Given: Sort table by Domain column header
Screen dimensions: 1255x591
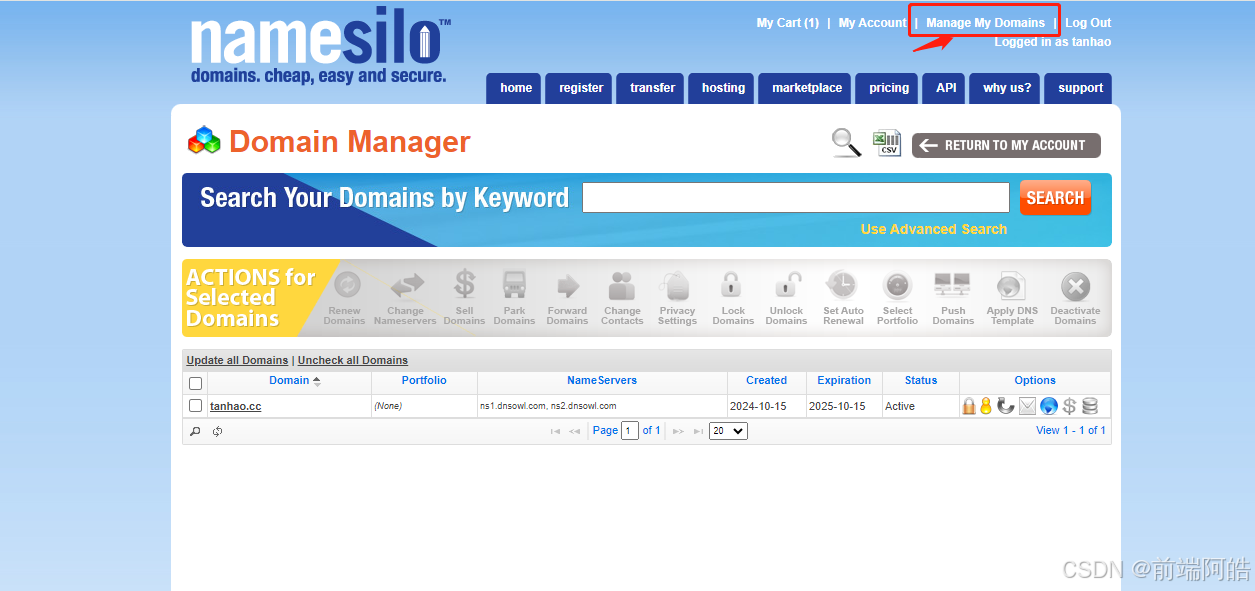Looking at the screenshot, I should pos(289,380).
